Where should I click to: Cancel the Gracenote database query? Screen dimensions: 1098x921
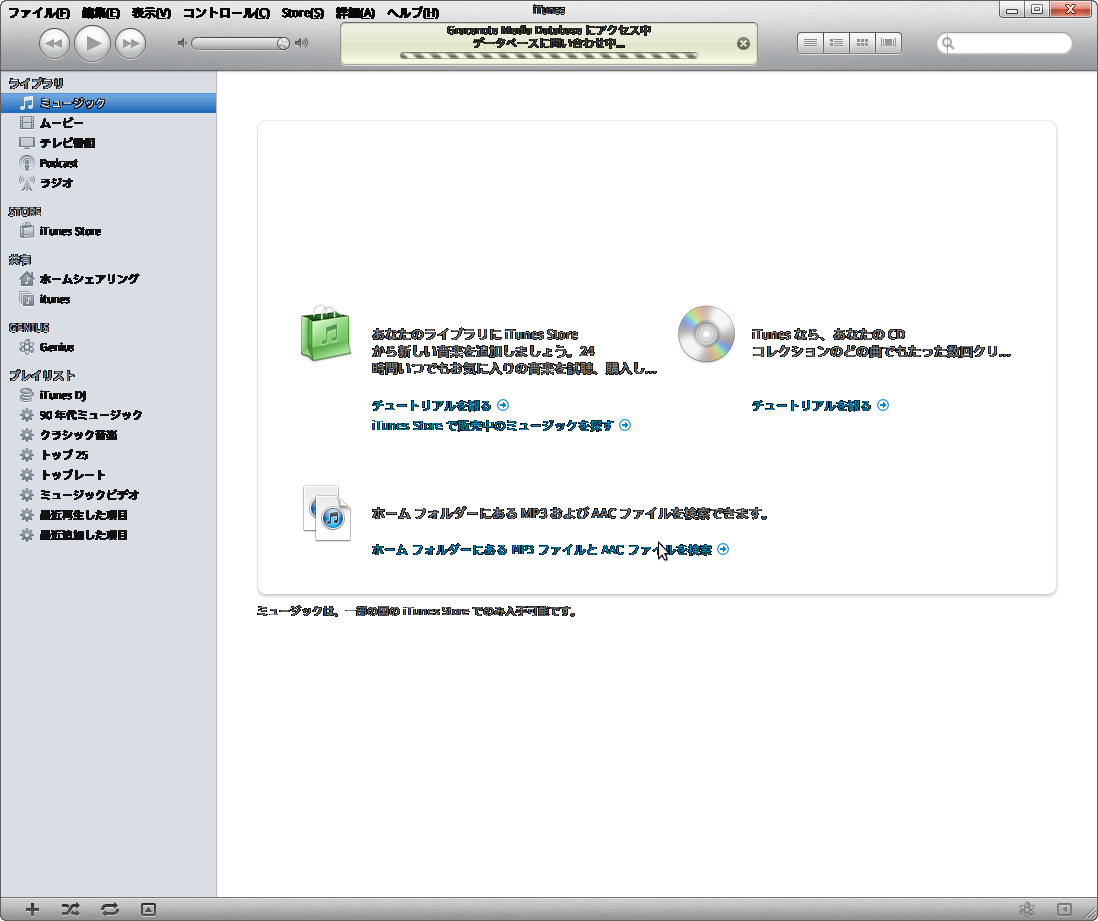743,43
